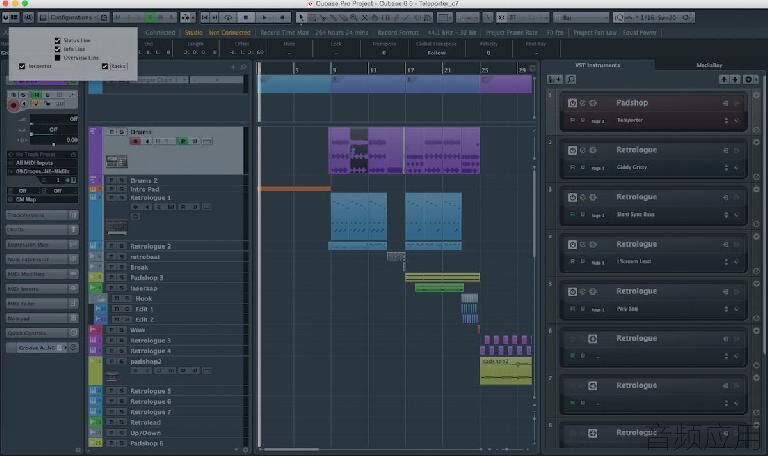Select the Object Selection arrow tool

(301, 18)
